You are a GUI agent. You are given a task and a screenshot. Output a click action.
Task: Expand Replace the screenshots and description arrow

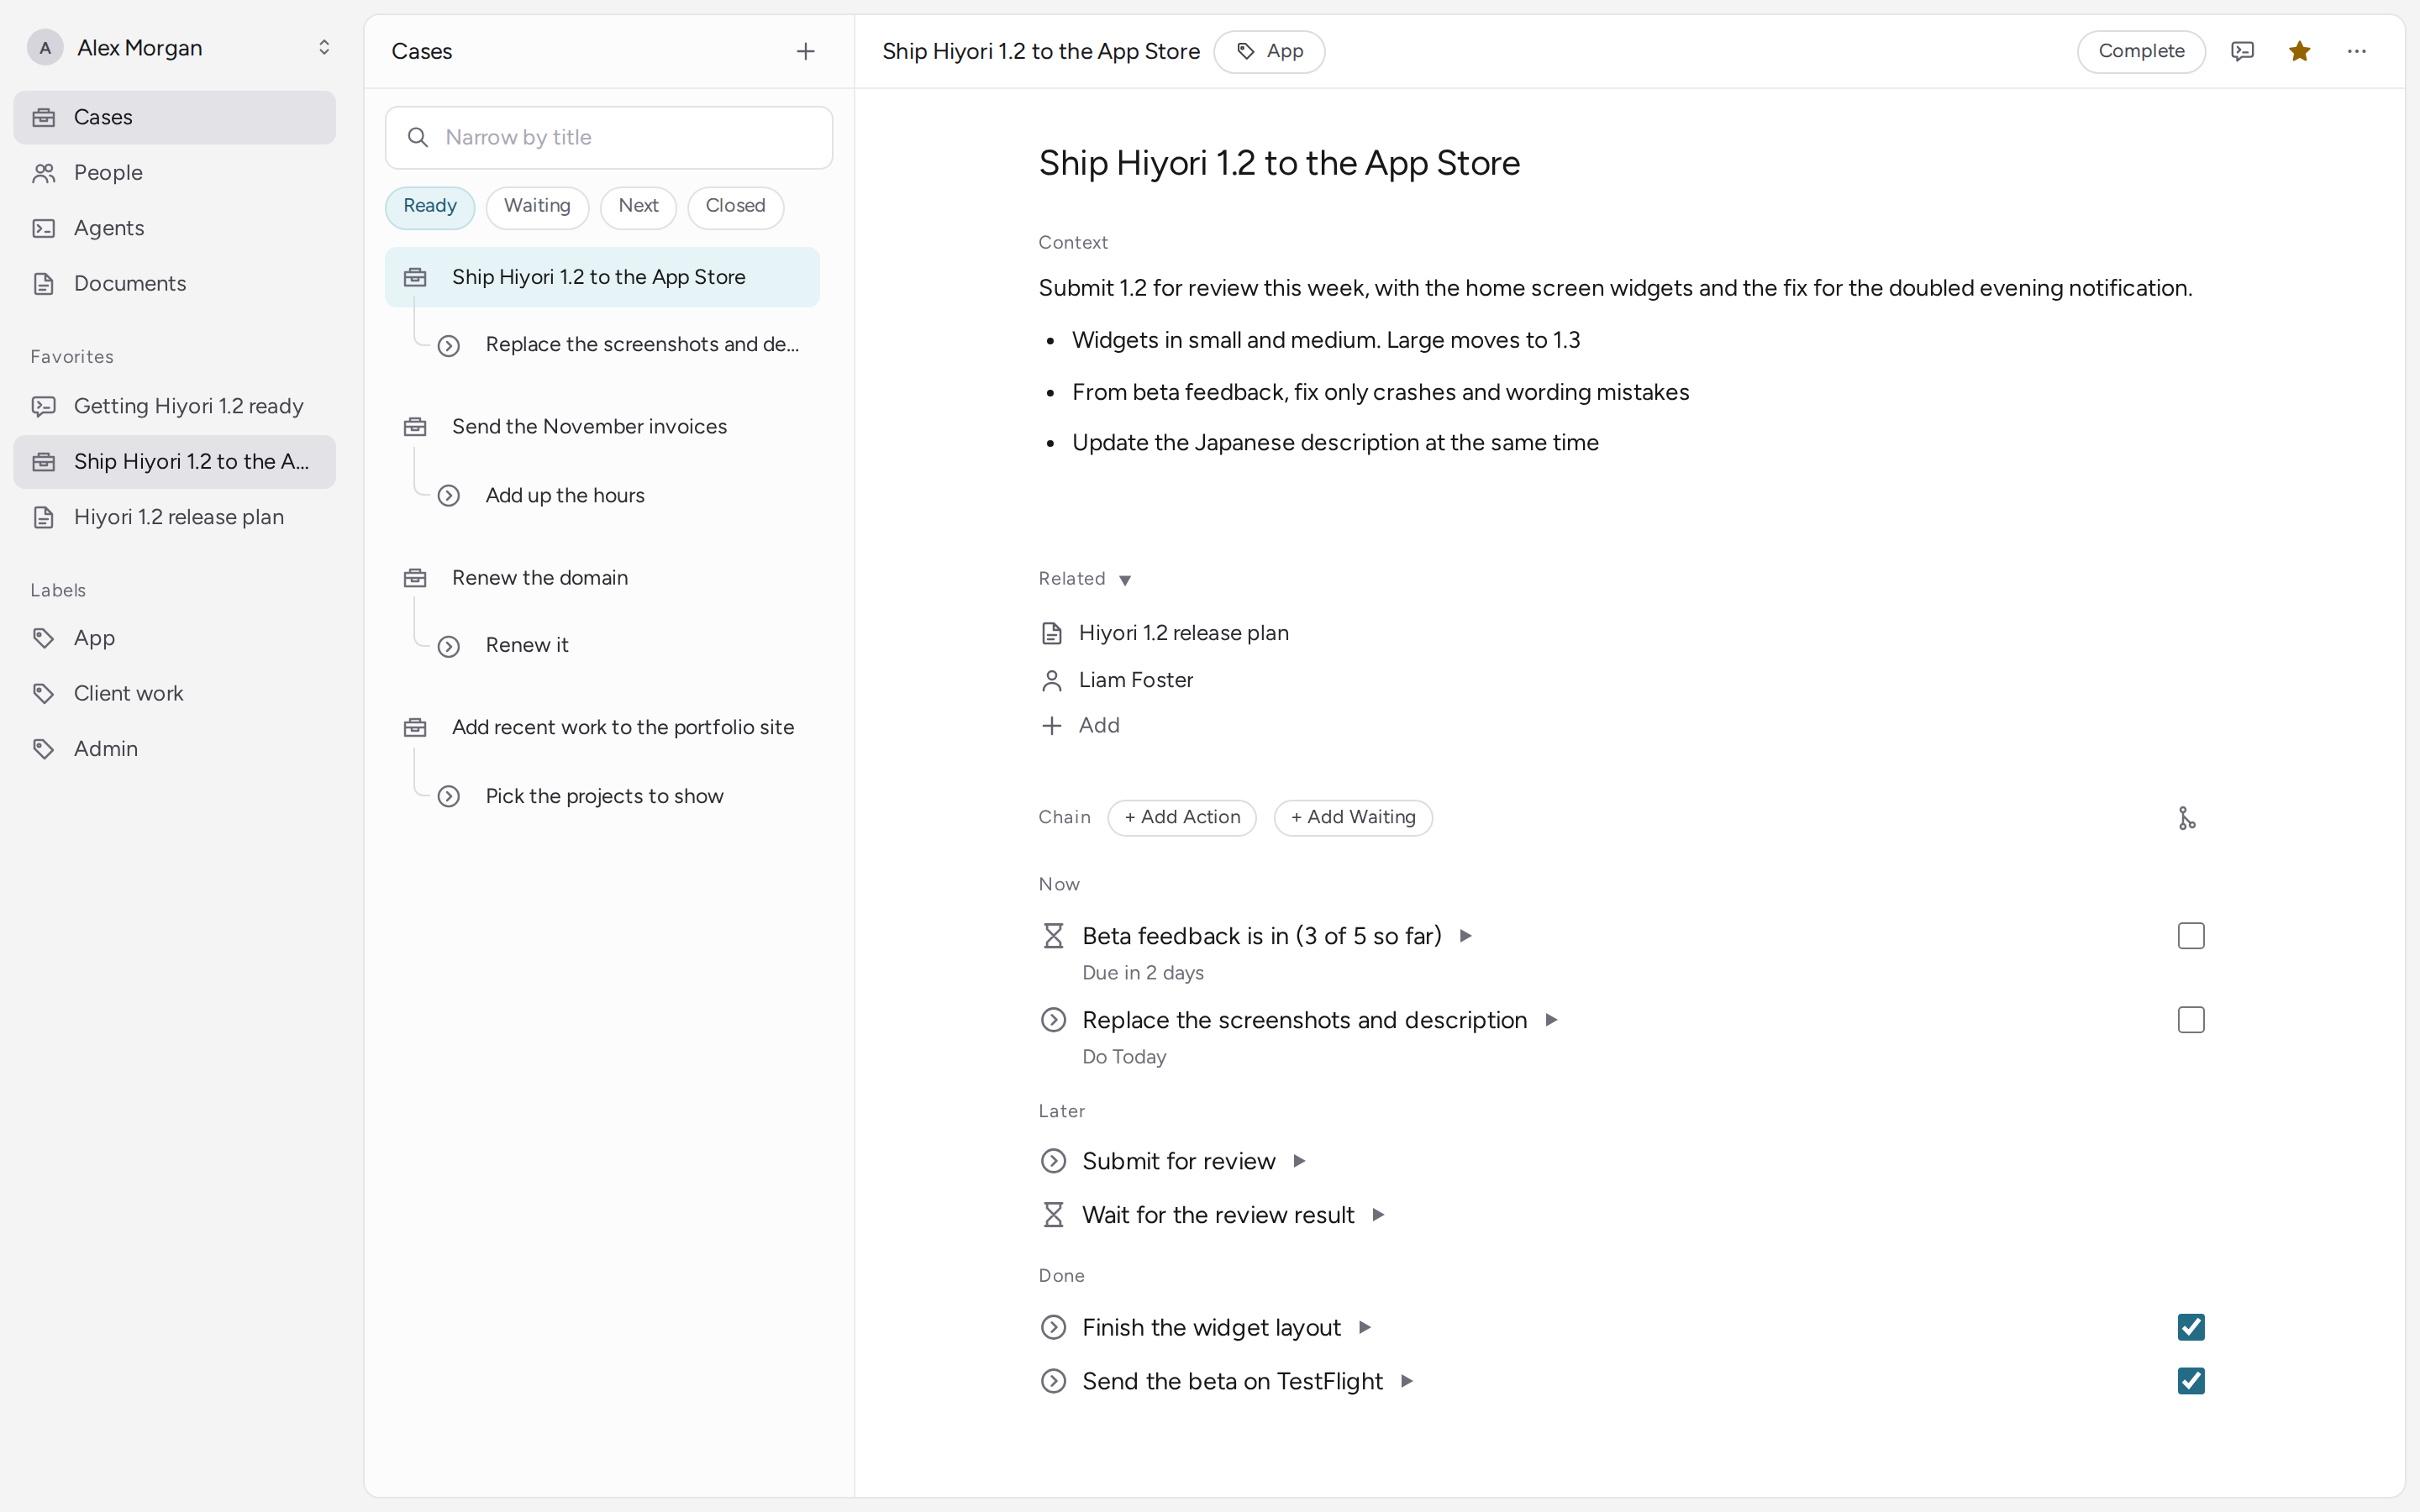pyautogui.click(x=1551, y=1020)
